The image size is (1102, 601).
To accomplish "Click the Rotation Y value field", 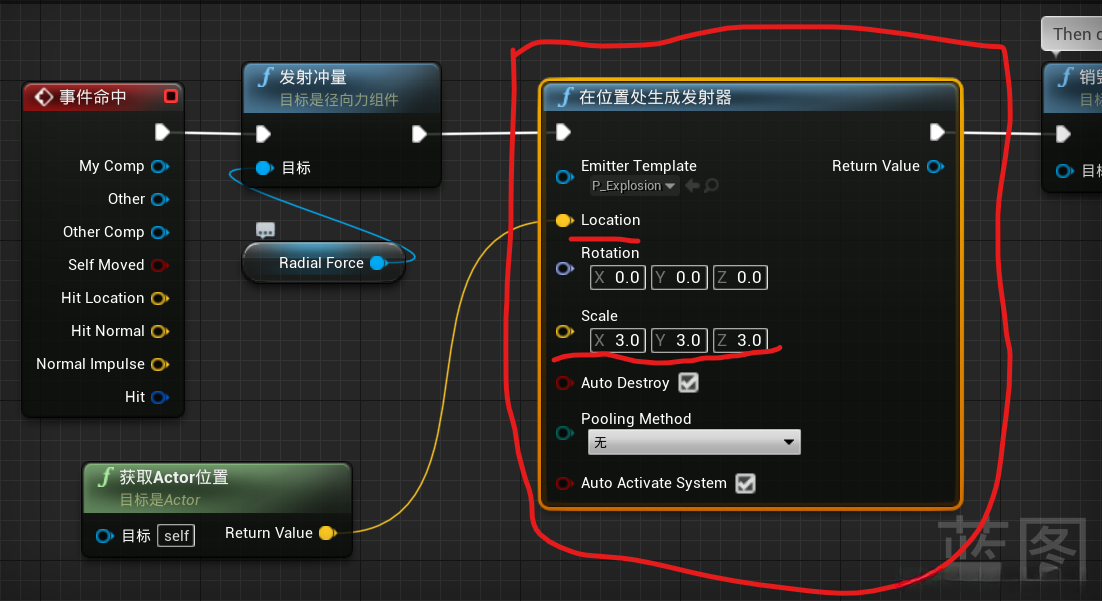I will pyautogui.click(x=679, y=278).
